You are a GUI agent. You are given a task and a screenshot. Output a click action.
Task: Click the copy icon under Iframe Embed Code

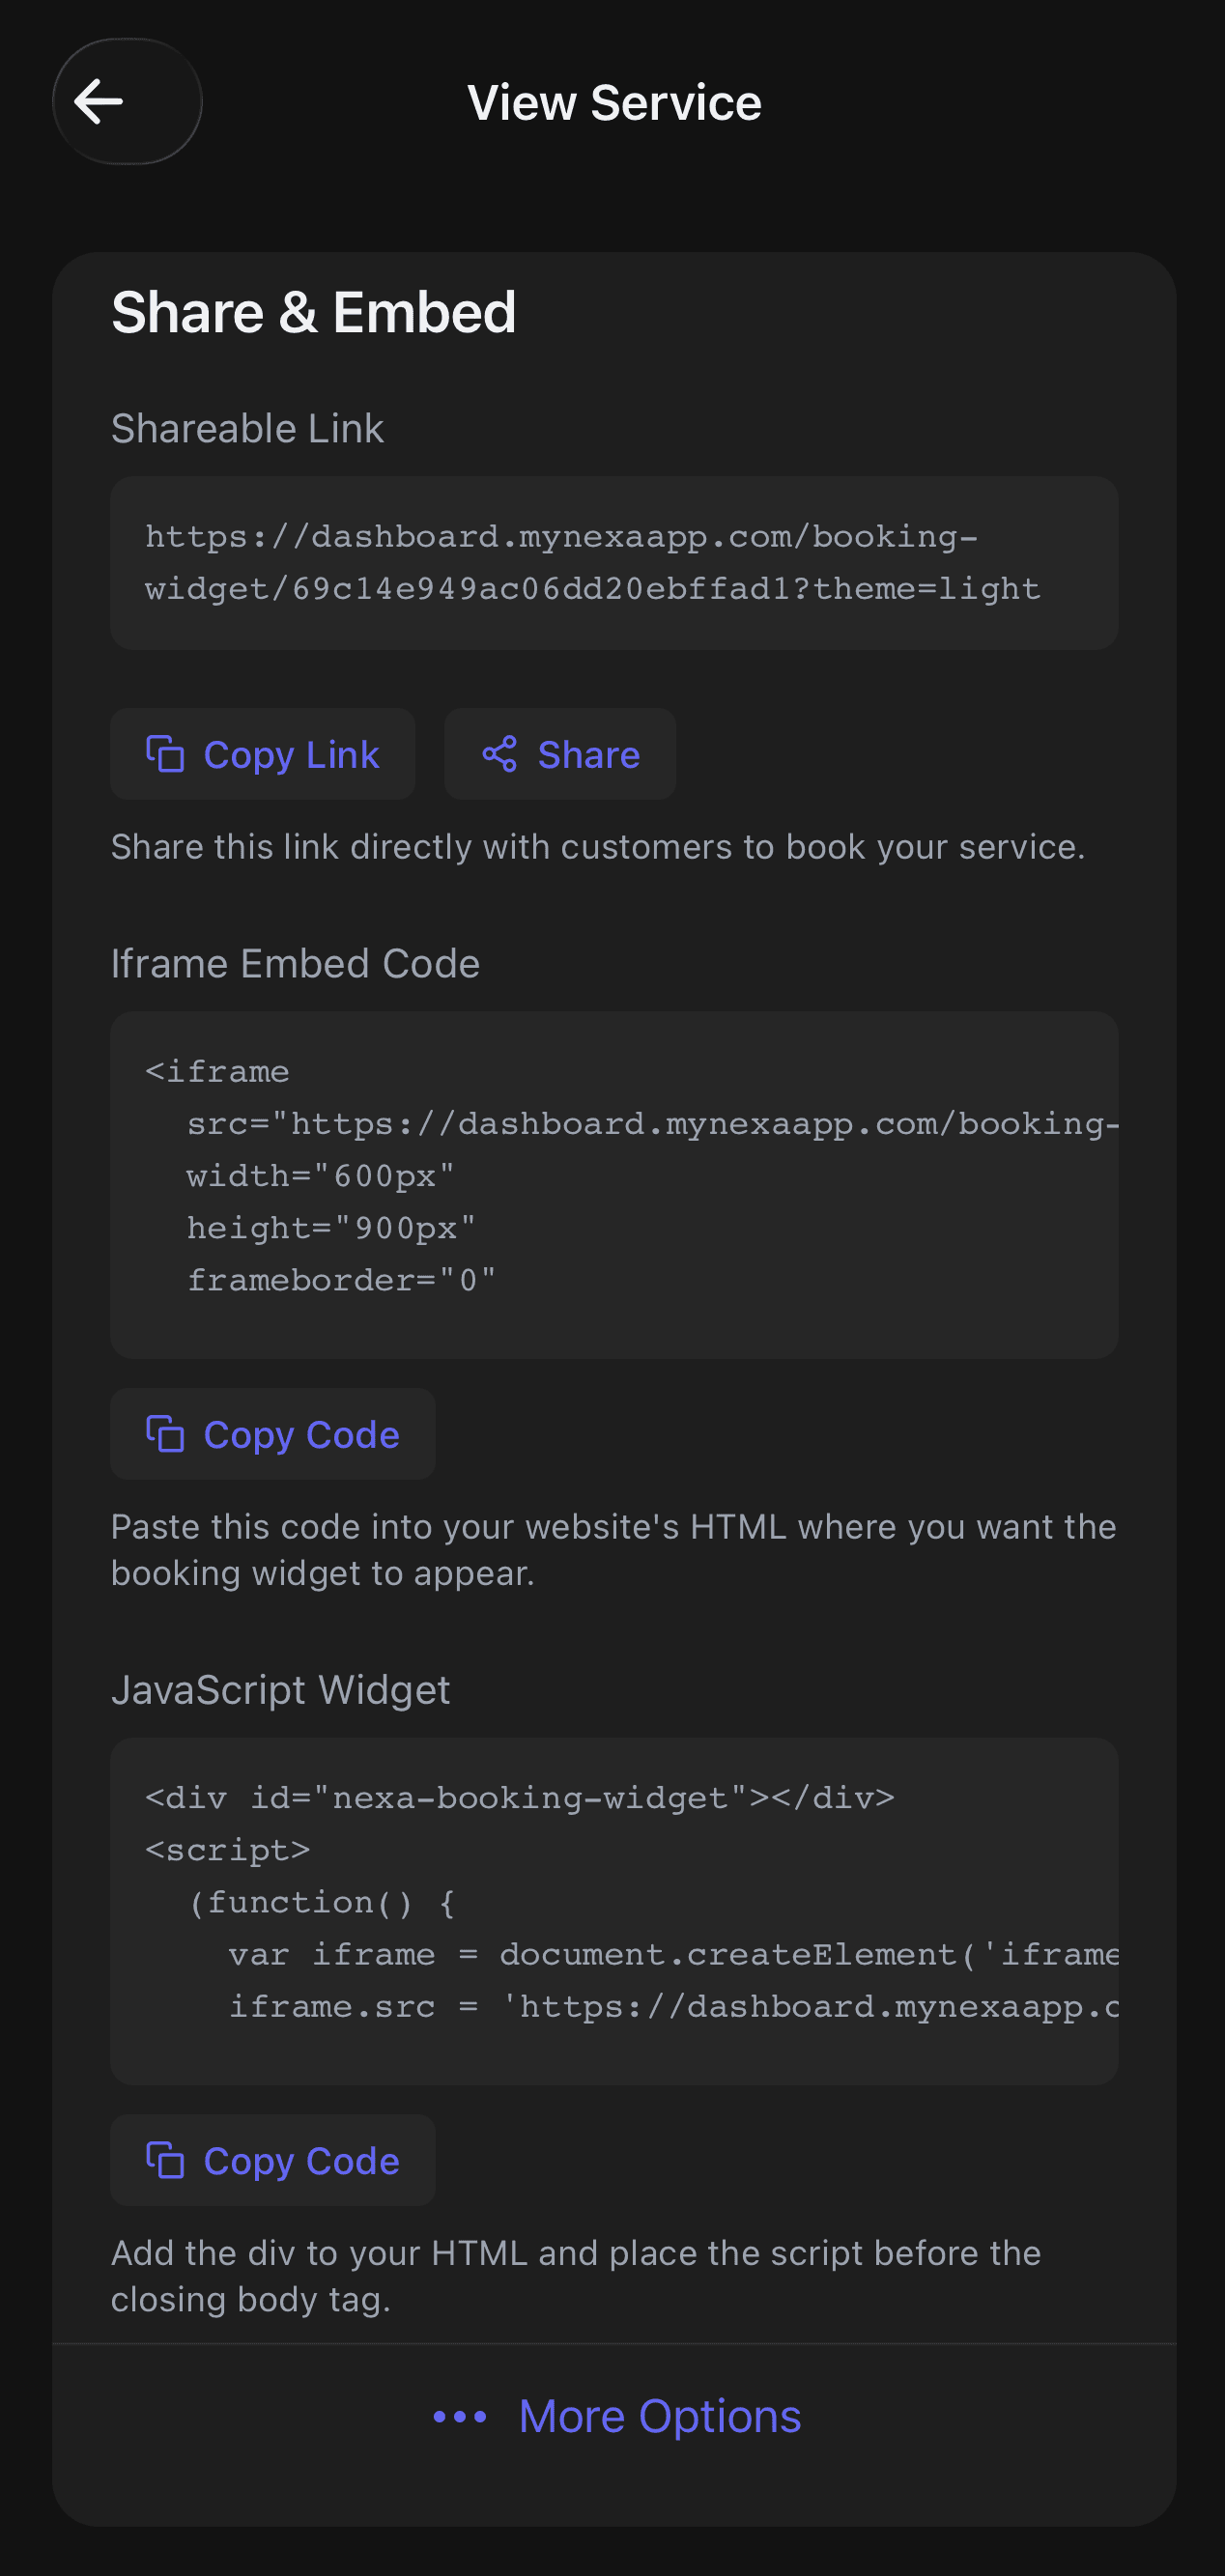(165, 1434)
